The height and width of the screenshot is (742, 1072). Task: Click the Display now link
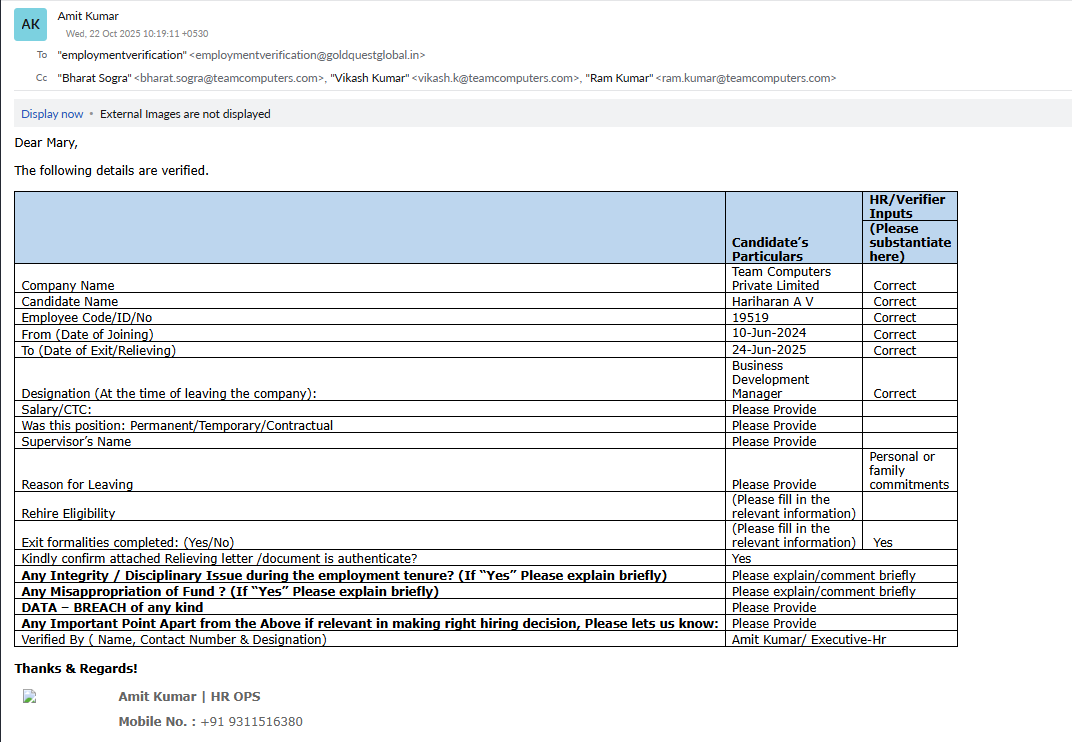[x=52, y=114]
